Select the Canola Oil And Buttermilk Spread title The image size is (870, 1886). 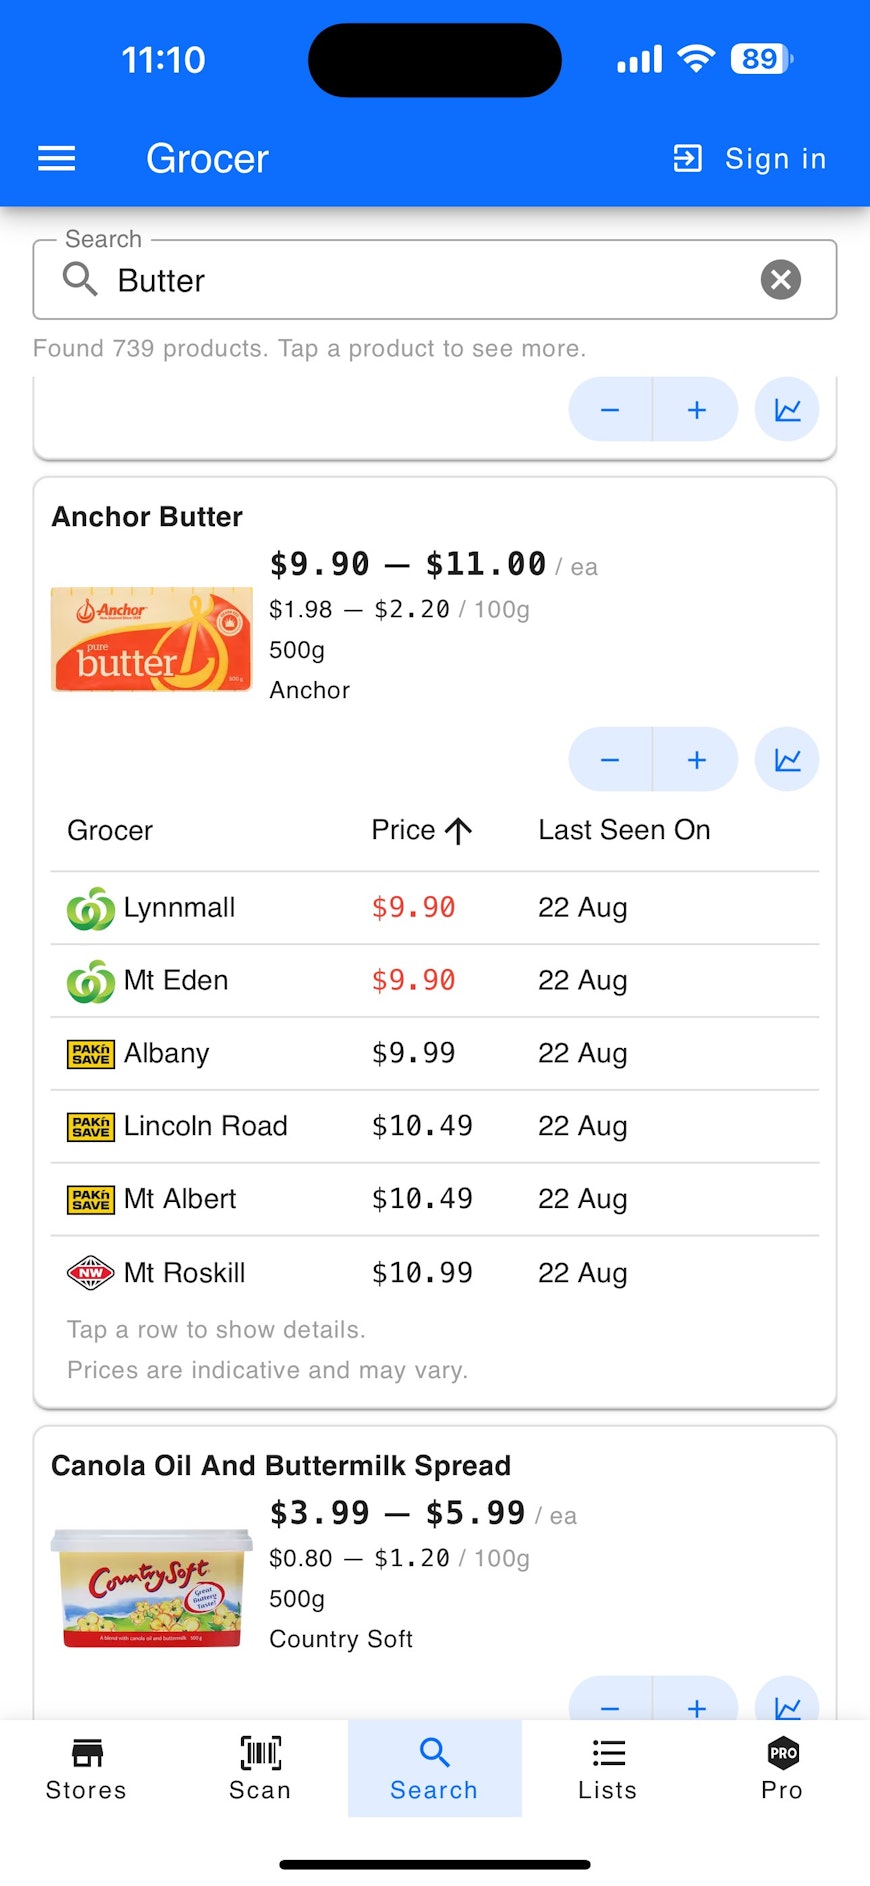pyautogui.click(x=281, y=1465)
